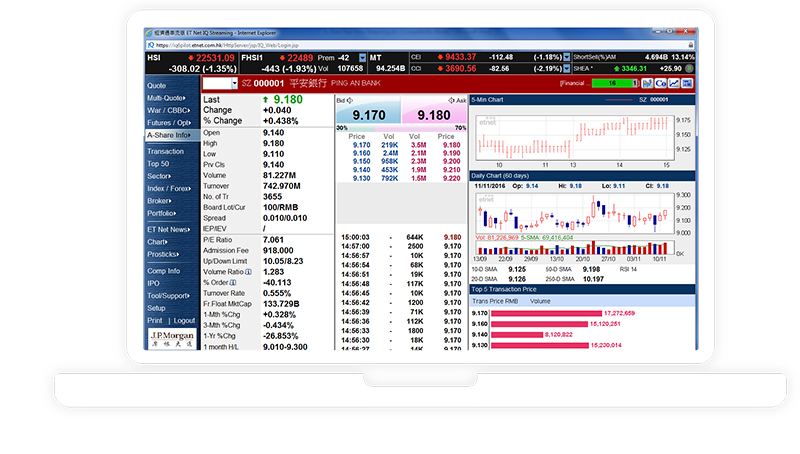Screen dimensions: 800x454
Task: Select Quote in the sidebar
Action: click(157, 86)
